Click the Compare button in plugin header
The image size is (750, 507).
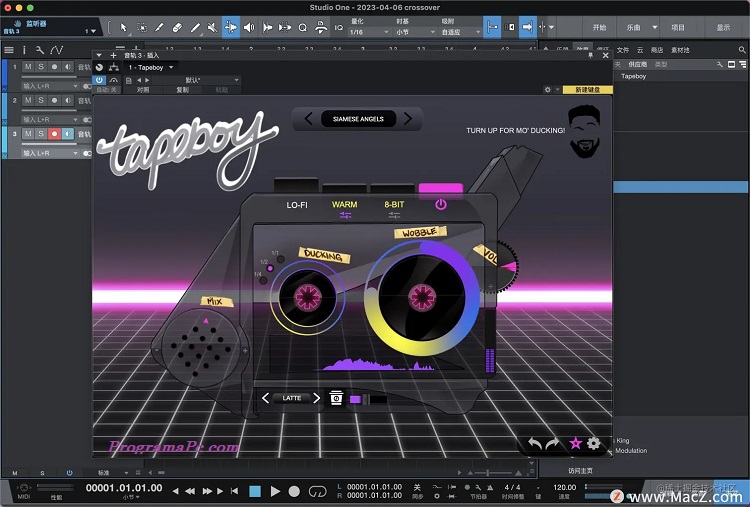tap(143, 89)
